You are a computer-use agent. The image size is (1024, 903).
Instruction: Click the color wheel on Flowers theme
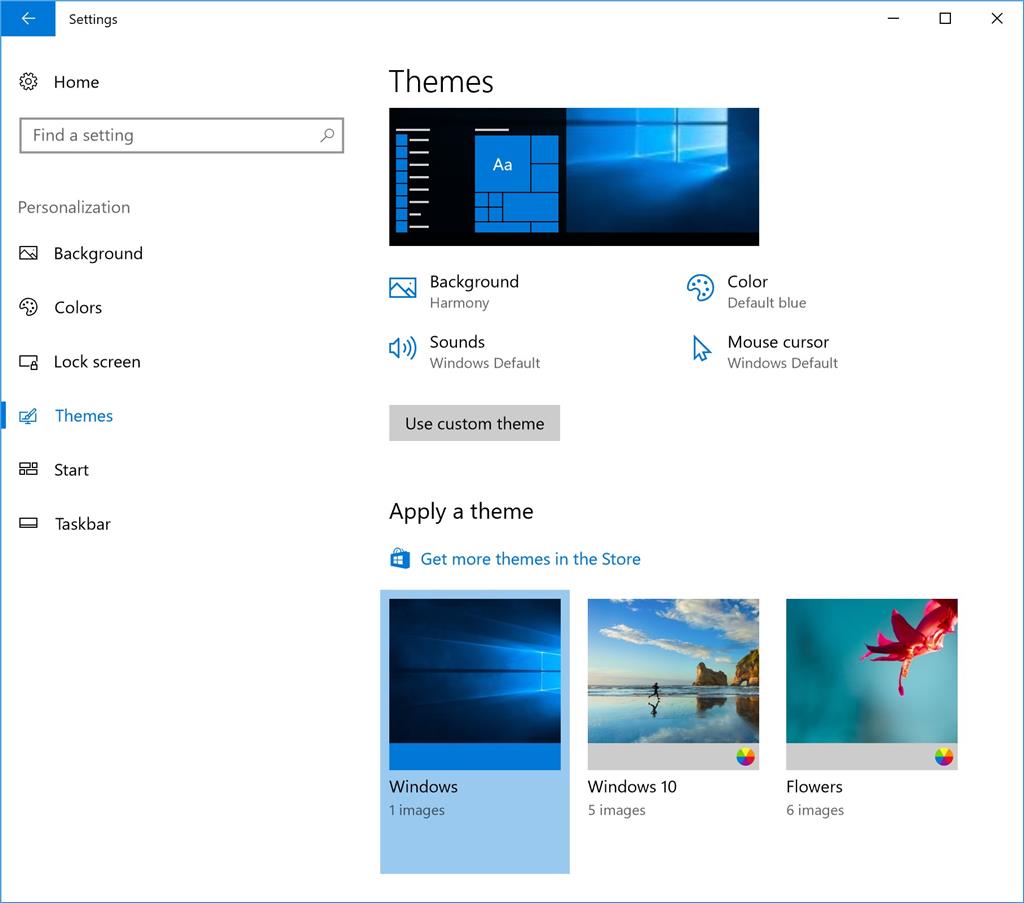tap(944, 757)
